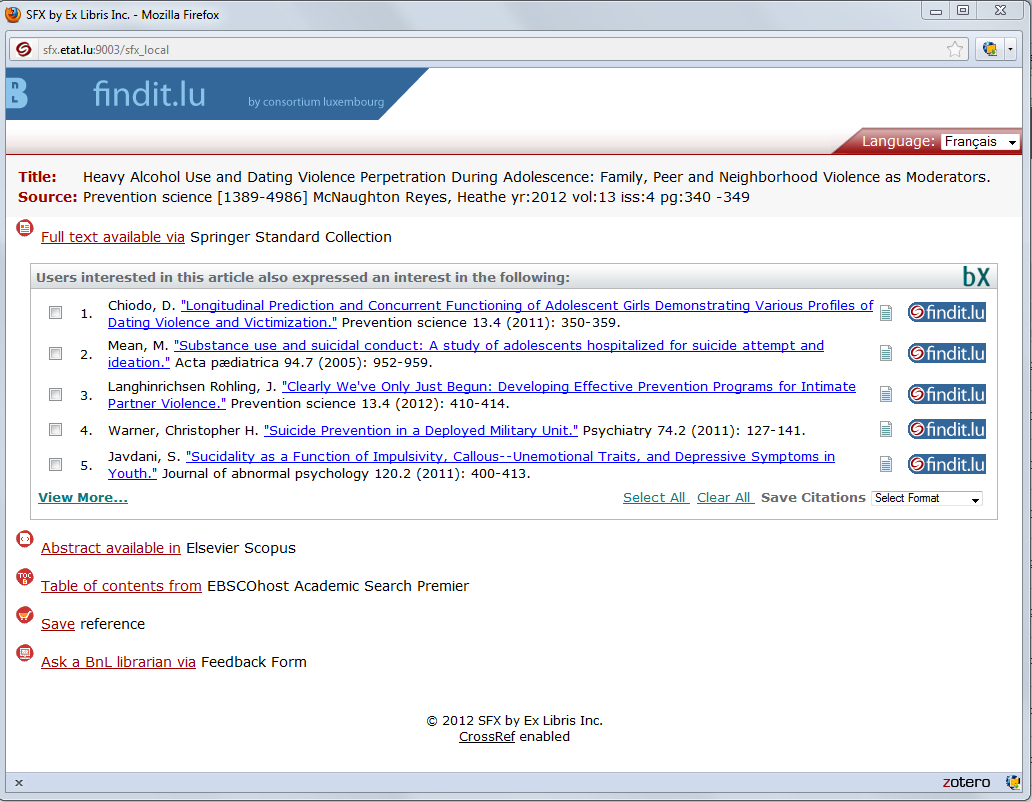Open the toolbar extension dropdown arrow
This screenshot has height=802, width=1032.
coord(1010,49)
